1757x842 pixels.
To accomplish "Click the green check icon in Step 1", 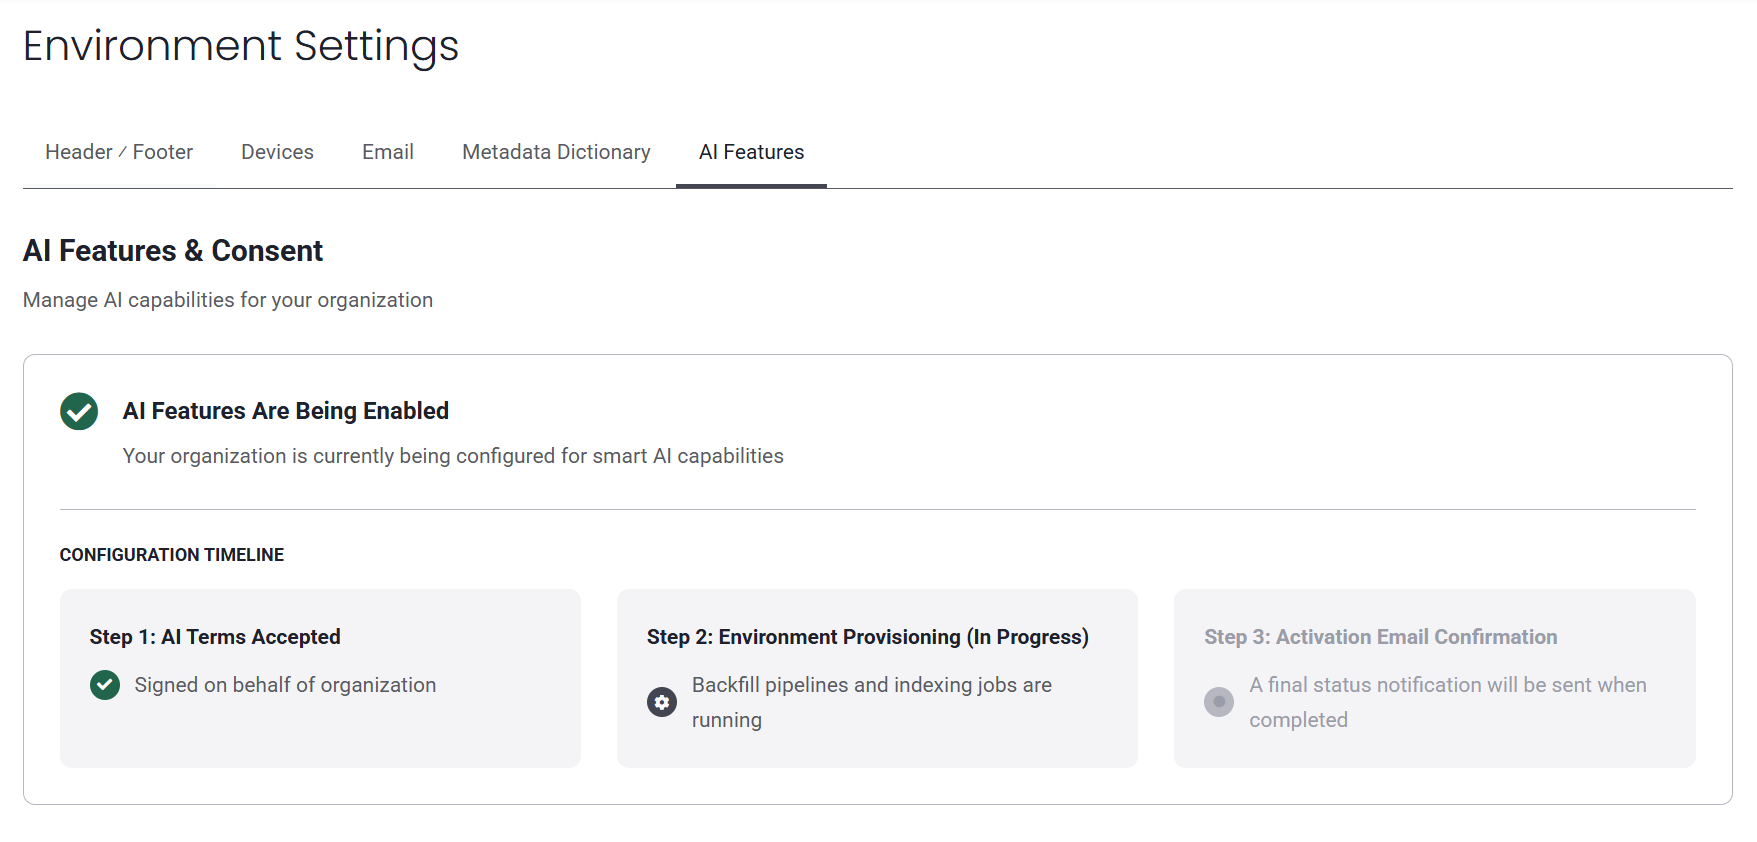I will (105, 685).
